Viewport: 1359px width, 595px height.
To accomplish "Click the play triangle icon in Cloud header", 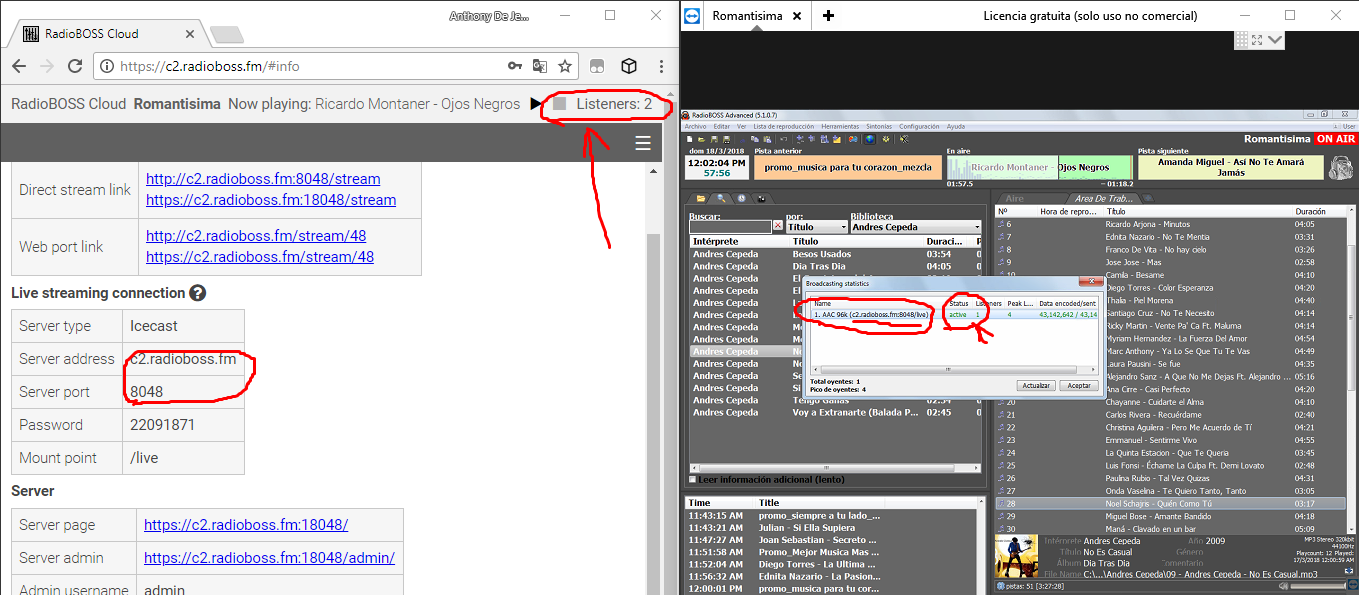I will click(x=537, y=104).
